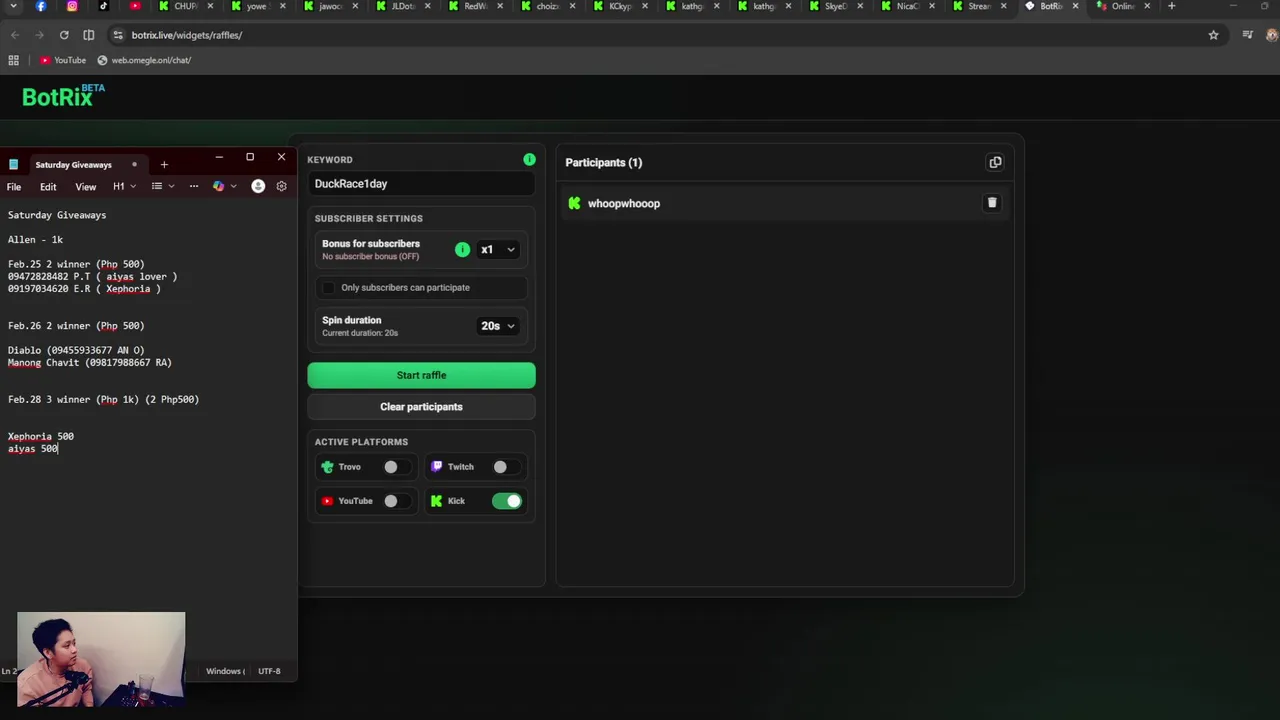Open the browser split view icon

(x=89, y=35)
